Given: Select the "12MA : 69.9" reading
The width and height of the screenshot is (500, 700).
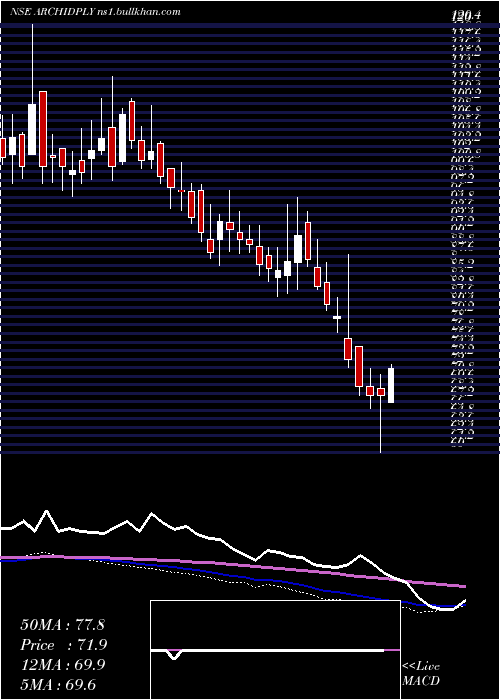Looking at the screenshot, I should pos(63,664).
